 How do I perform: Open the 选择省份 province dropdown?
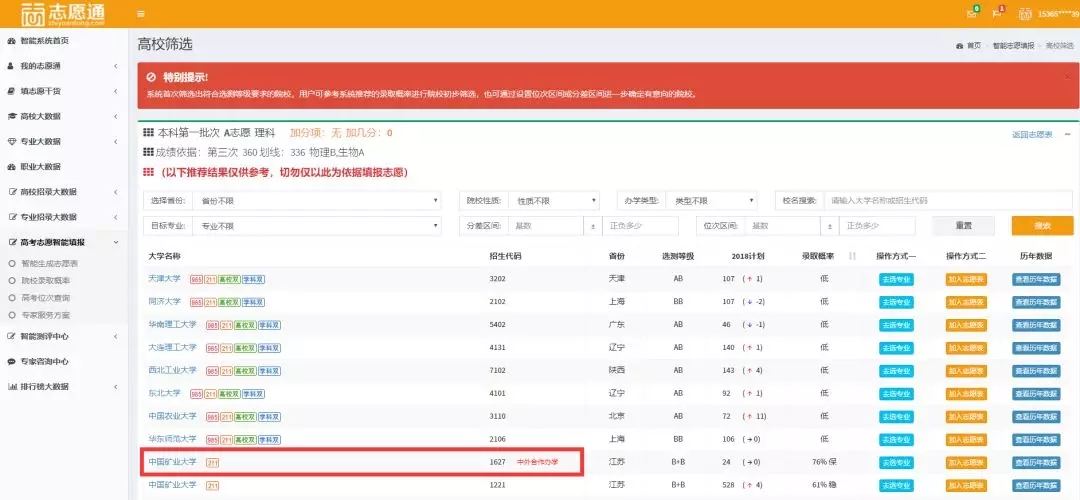314,200
